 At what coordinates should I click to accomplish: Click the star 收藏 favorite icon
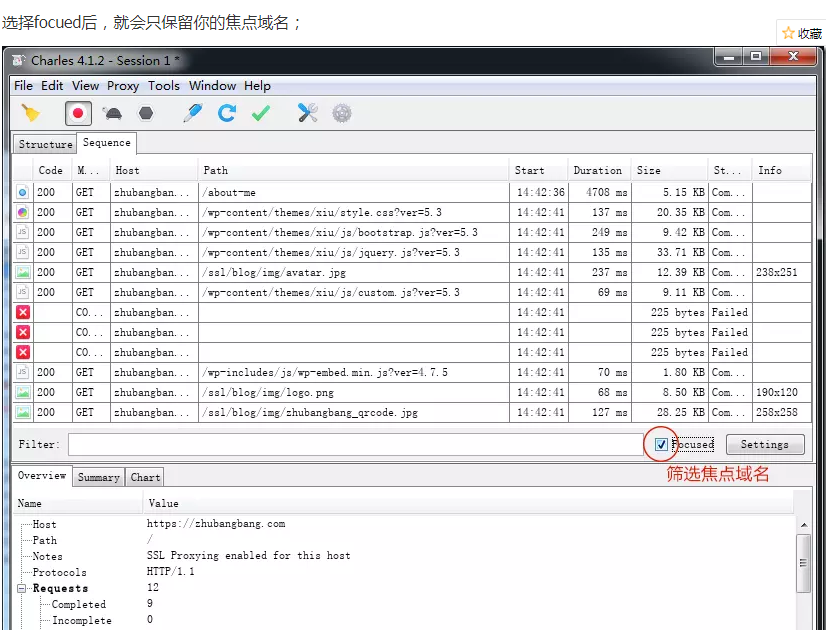788,33
